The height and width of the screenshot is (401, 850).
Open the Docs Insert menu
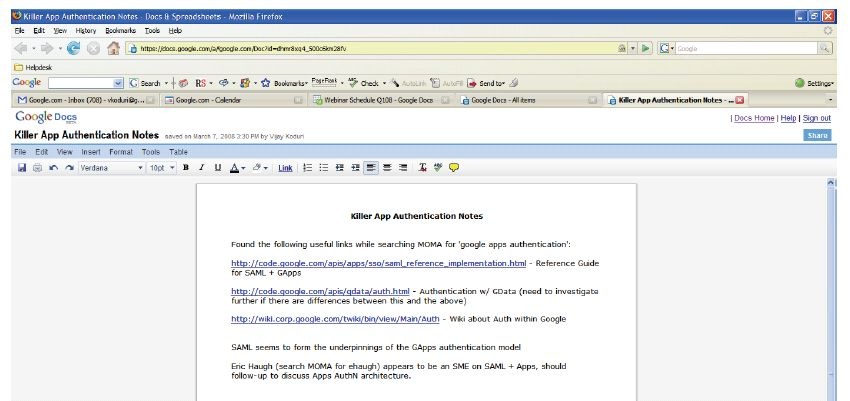[91, 152]
